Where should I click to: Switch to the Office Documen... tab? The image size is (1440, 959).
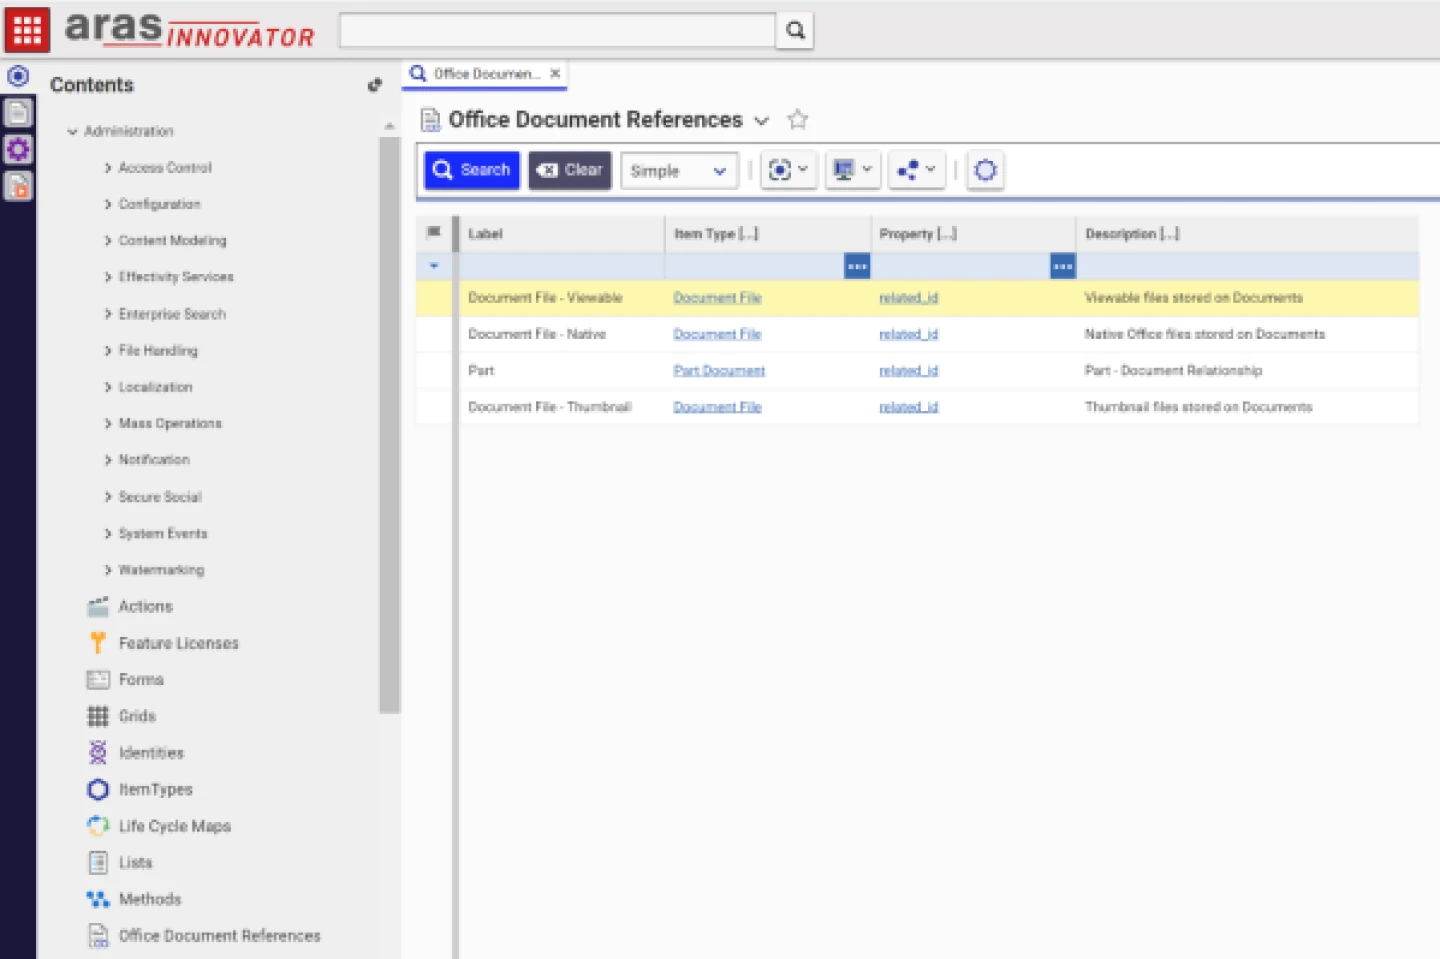(487, 74)
